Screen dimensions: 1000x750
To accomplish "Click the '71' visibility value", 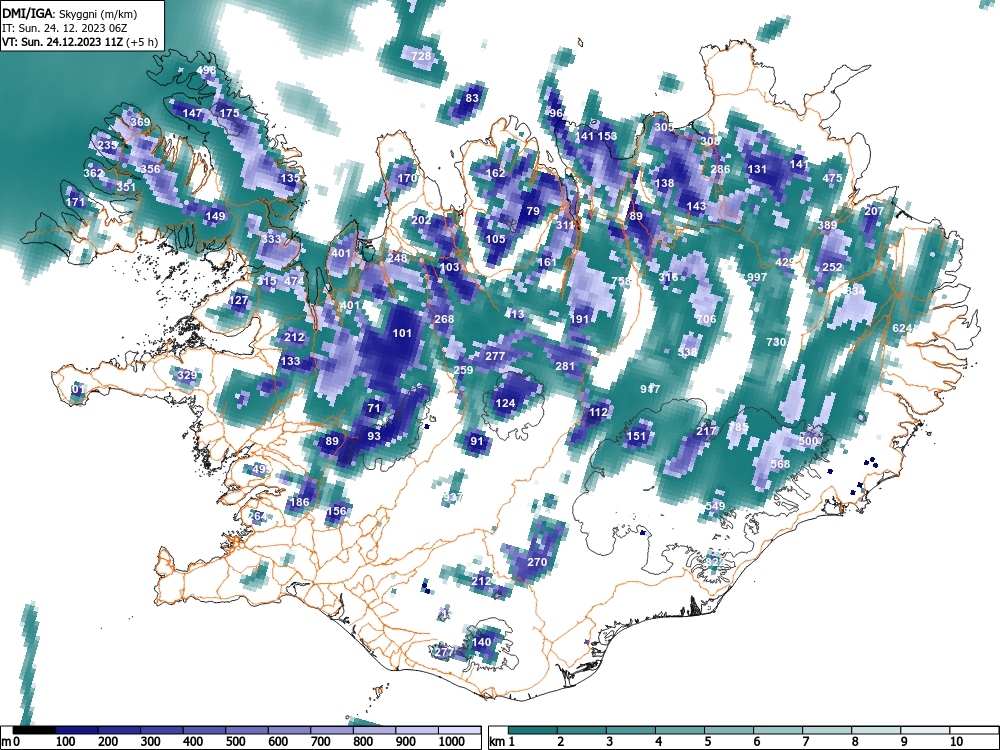I will pos(374,409).
